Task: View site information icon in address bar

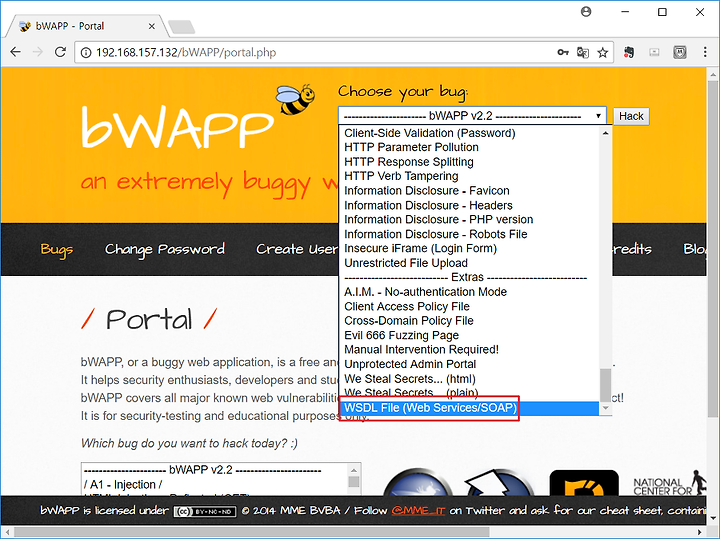Action: click(86, 52)
